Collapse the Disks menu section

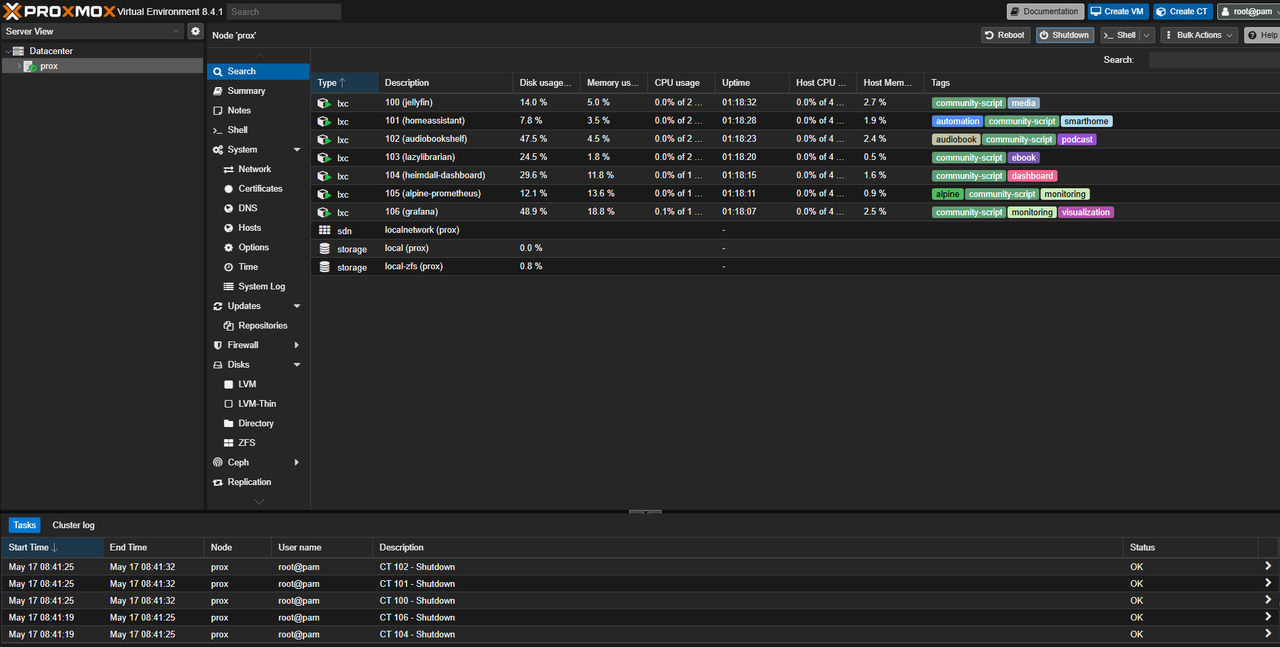click(x=297, y=365)
